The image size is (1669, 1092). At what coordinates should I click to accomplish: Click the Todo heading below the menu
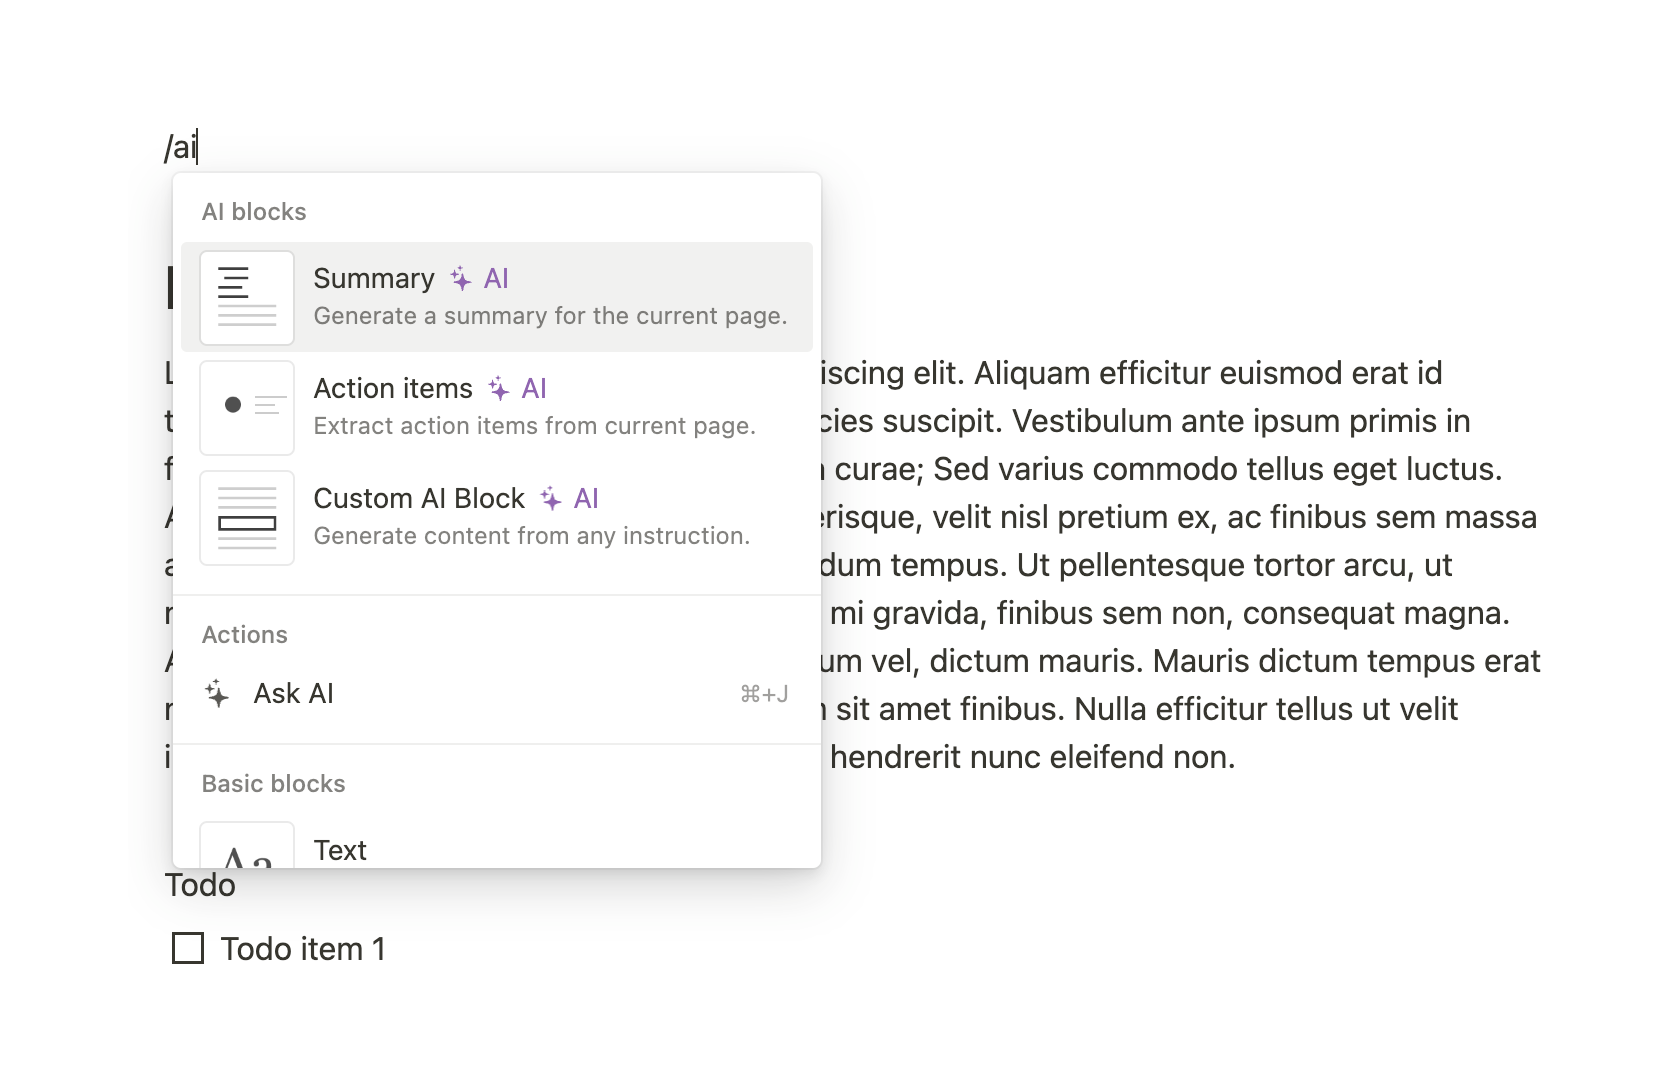[x=199, y=885]
